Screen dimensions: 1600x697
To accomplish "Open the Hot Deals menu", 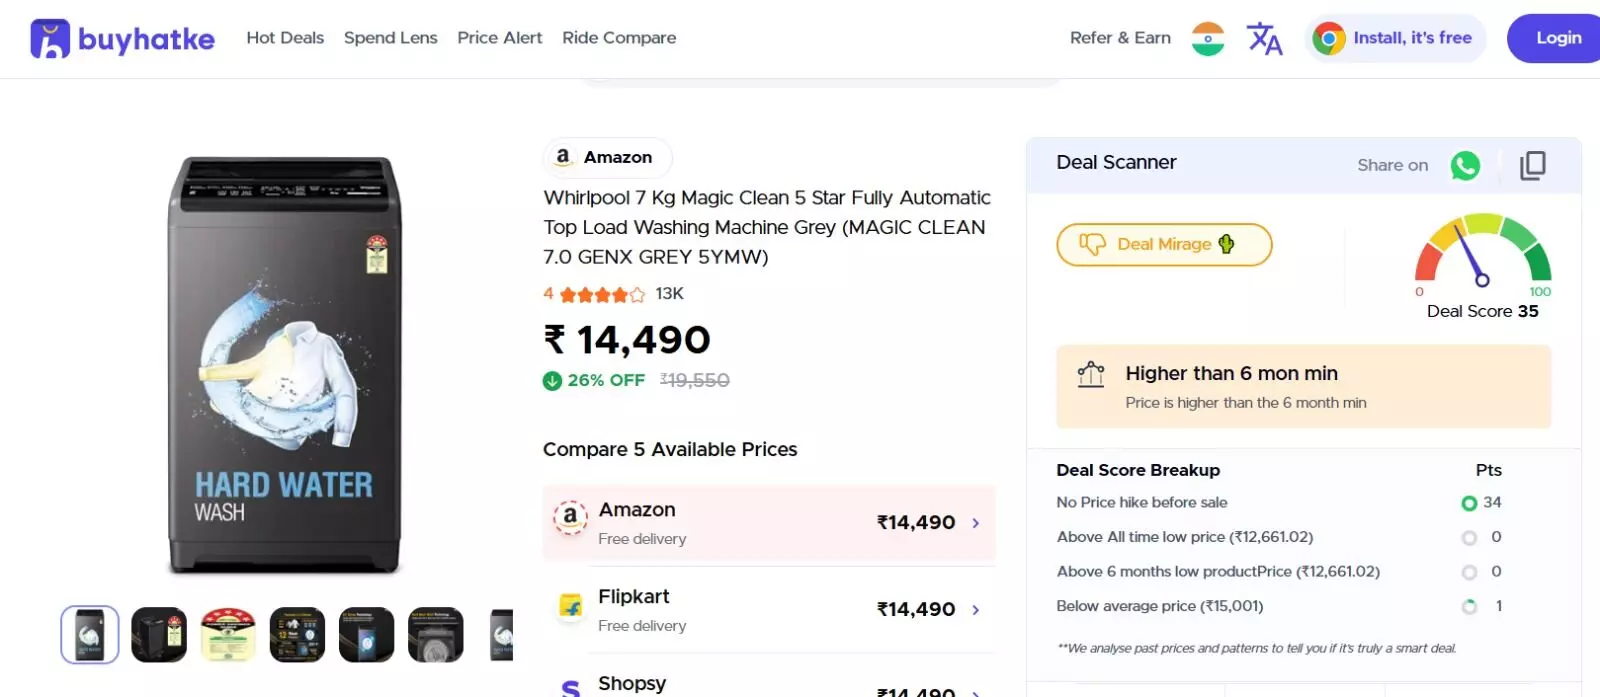I will 285,38.
